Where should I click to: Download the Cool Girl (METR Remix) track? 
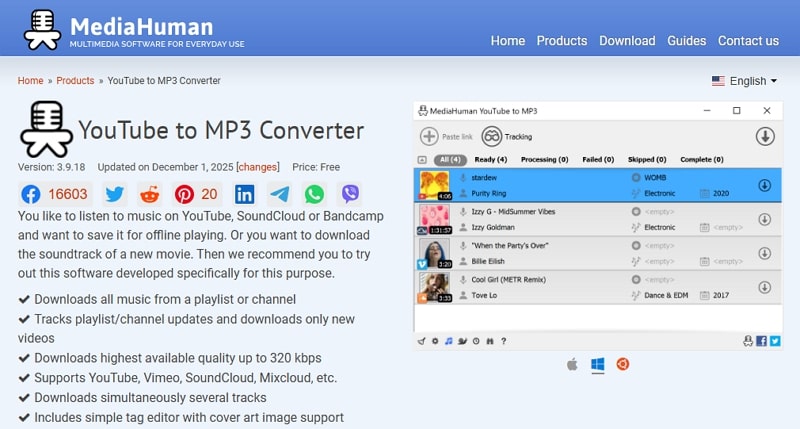(x=764, y=288)
